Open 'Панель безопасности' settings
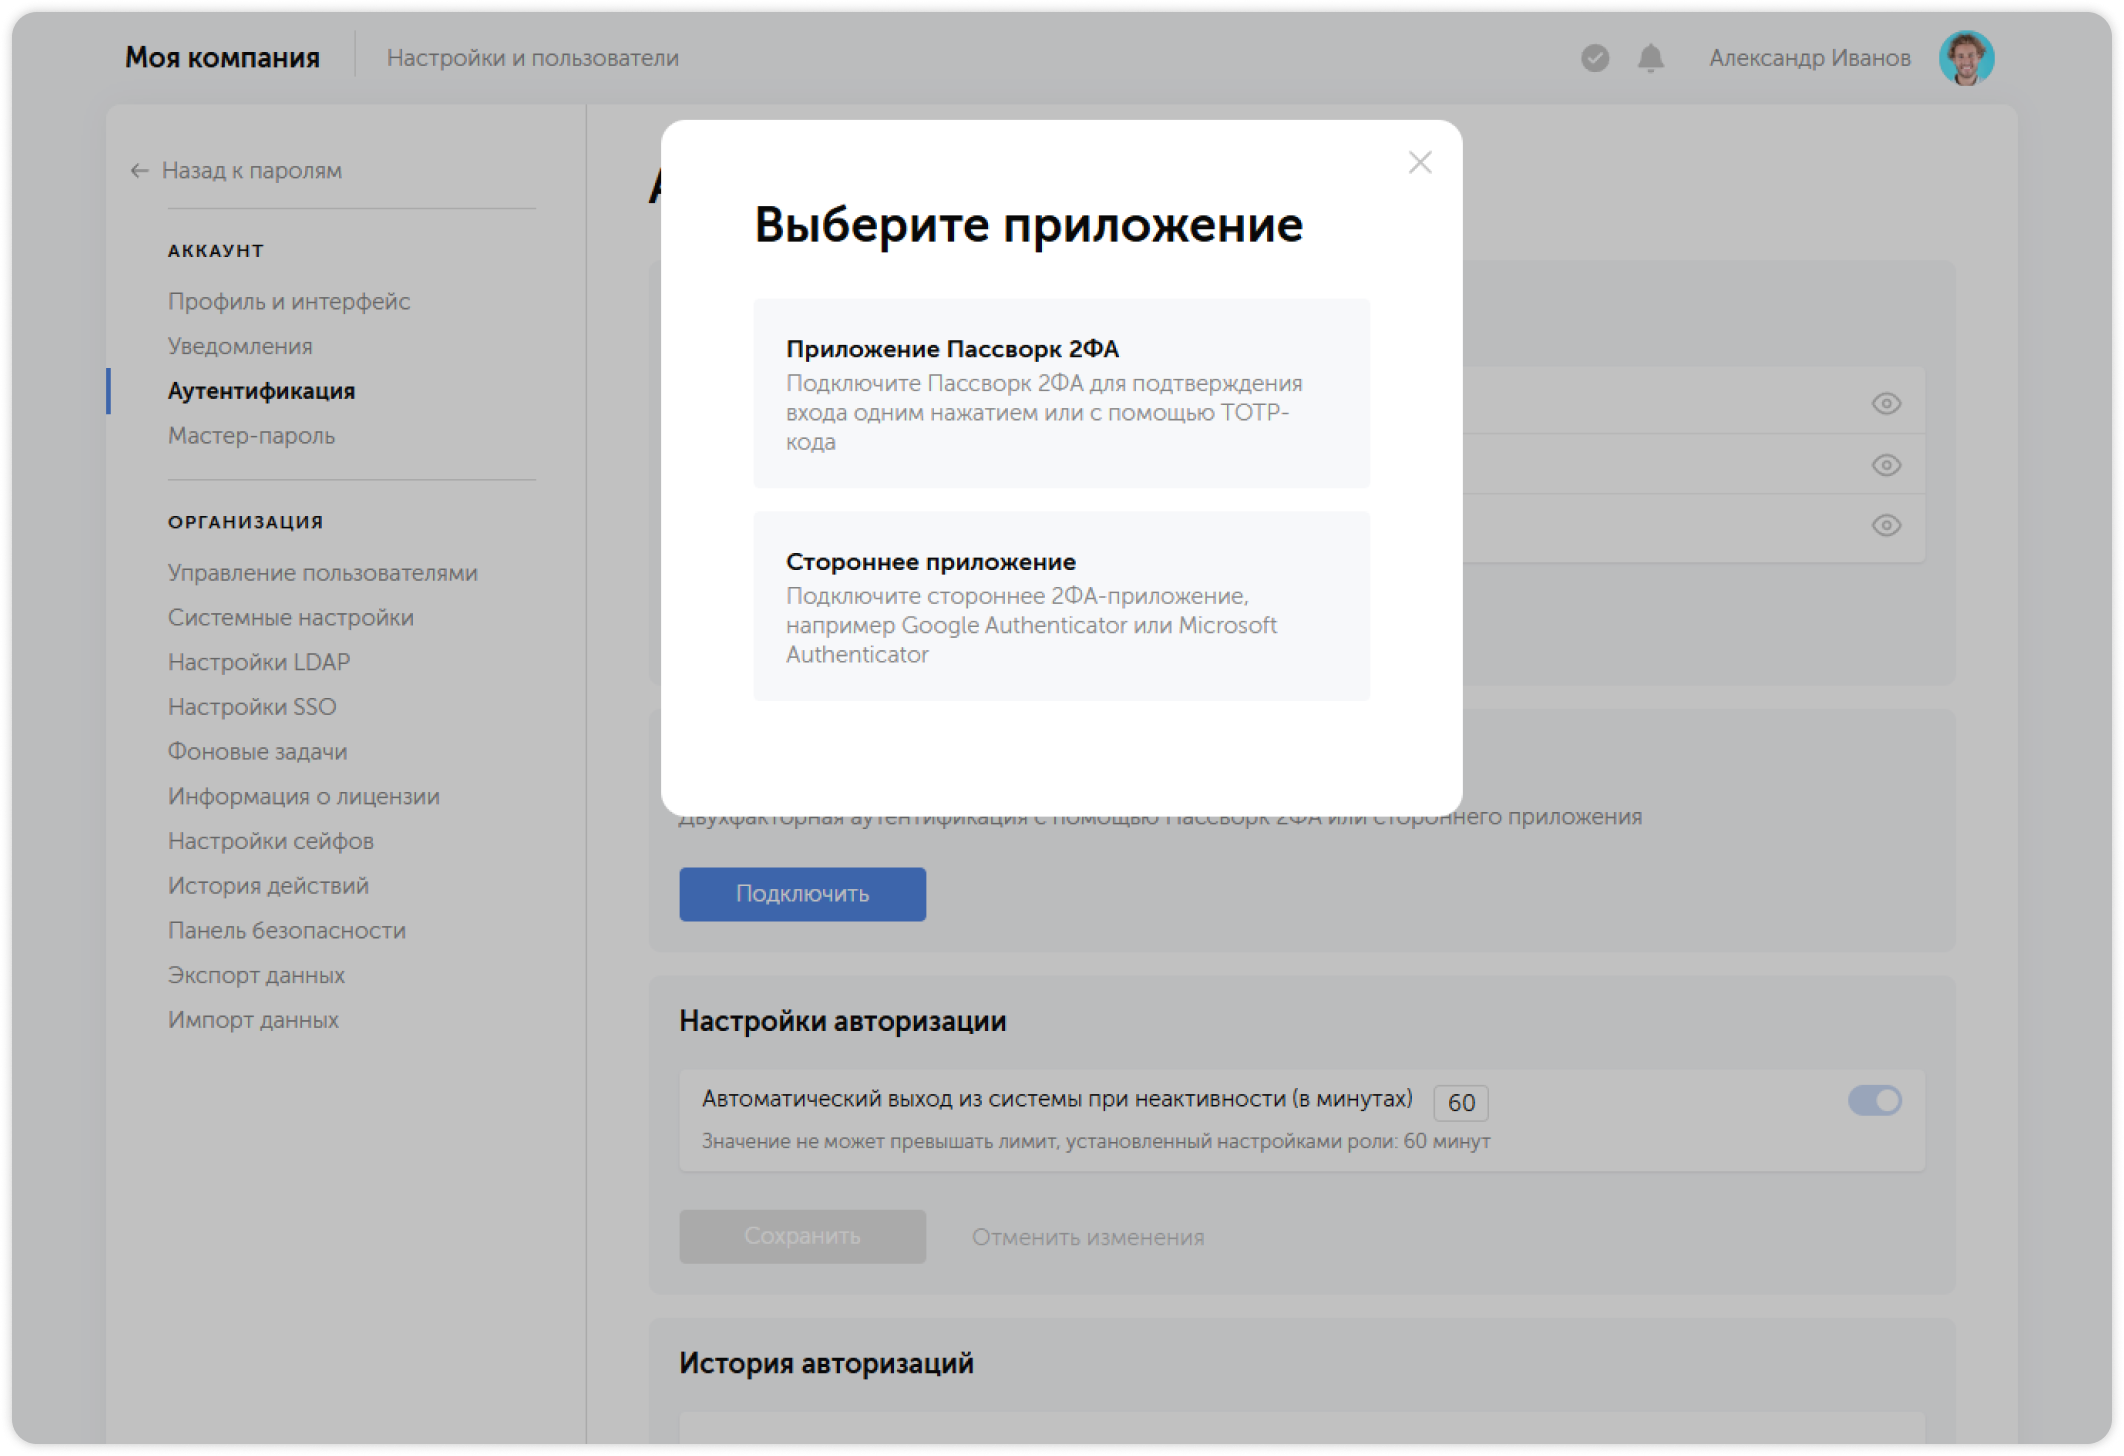This screenshot has width=2124, height=1456. pyautogui.click(x=286, y=930)
